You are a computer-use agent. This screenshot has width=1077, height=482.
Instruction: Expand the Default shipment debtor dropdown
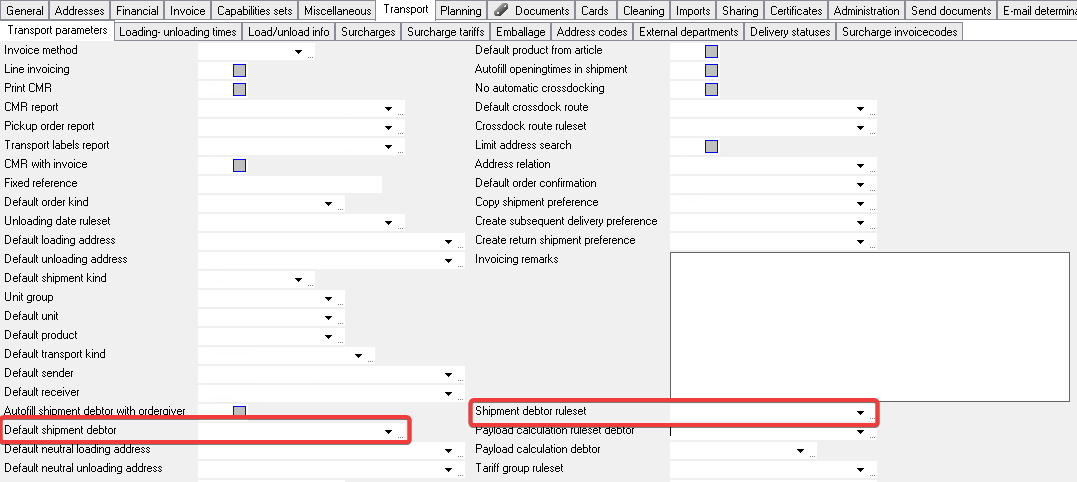(388, 432)
